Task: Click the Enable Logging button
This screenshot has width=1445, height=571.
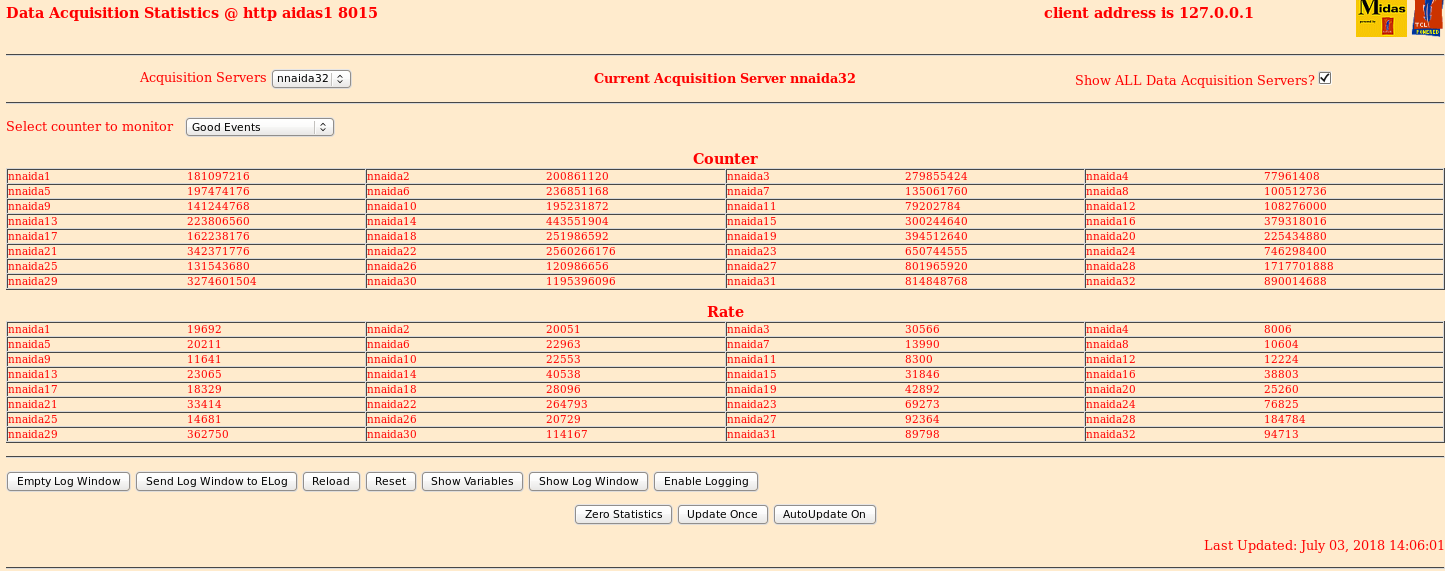Action: coord(706,482)
